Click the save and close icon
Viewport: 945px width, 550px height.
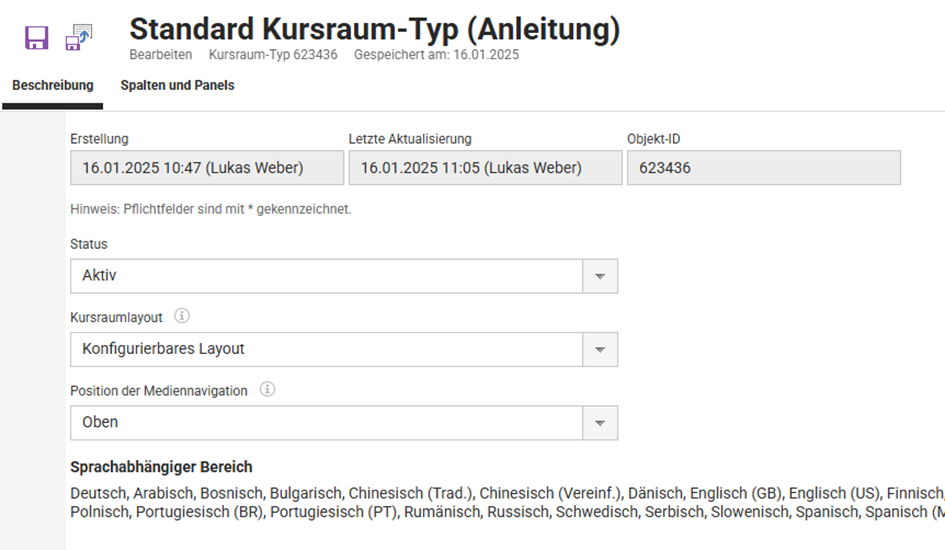[78, 38]
